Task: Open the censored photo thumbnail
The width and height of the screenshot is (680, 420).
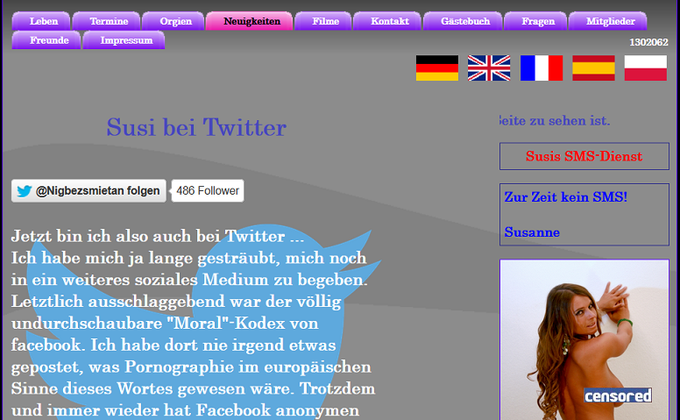Action: tap(584, 340)
